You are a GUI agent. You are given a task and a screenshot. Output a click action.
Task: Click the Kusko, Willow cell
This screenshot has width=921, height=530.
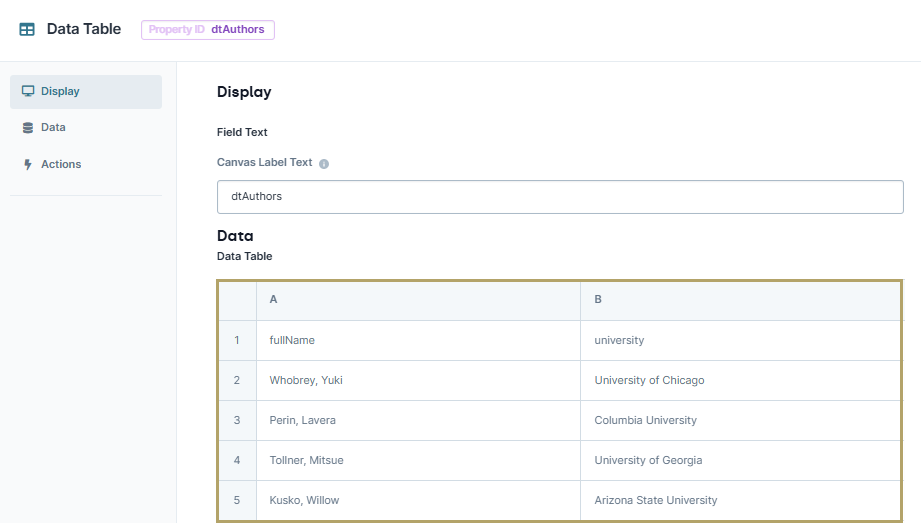(x=418, y=500)
